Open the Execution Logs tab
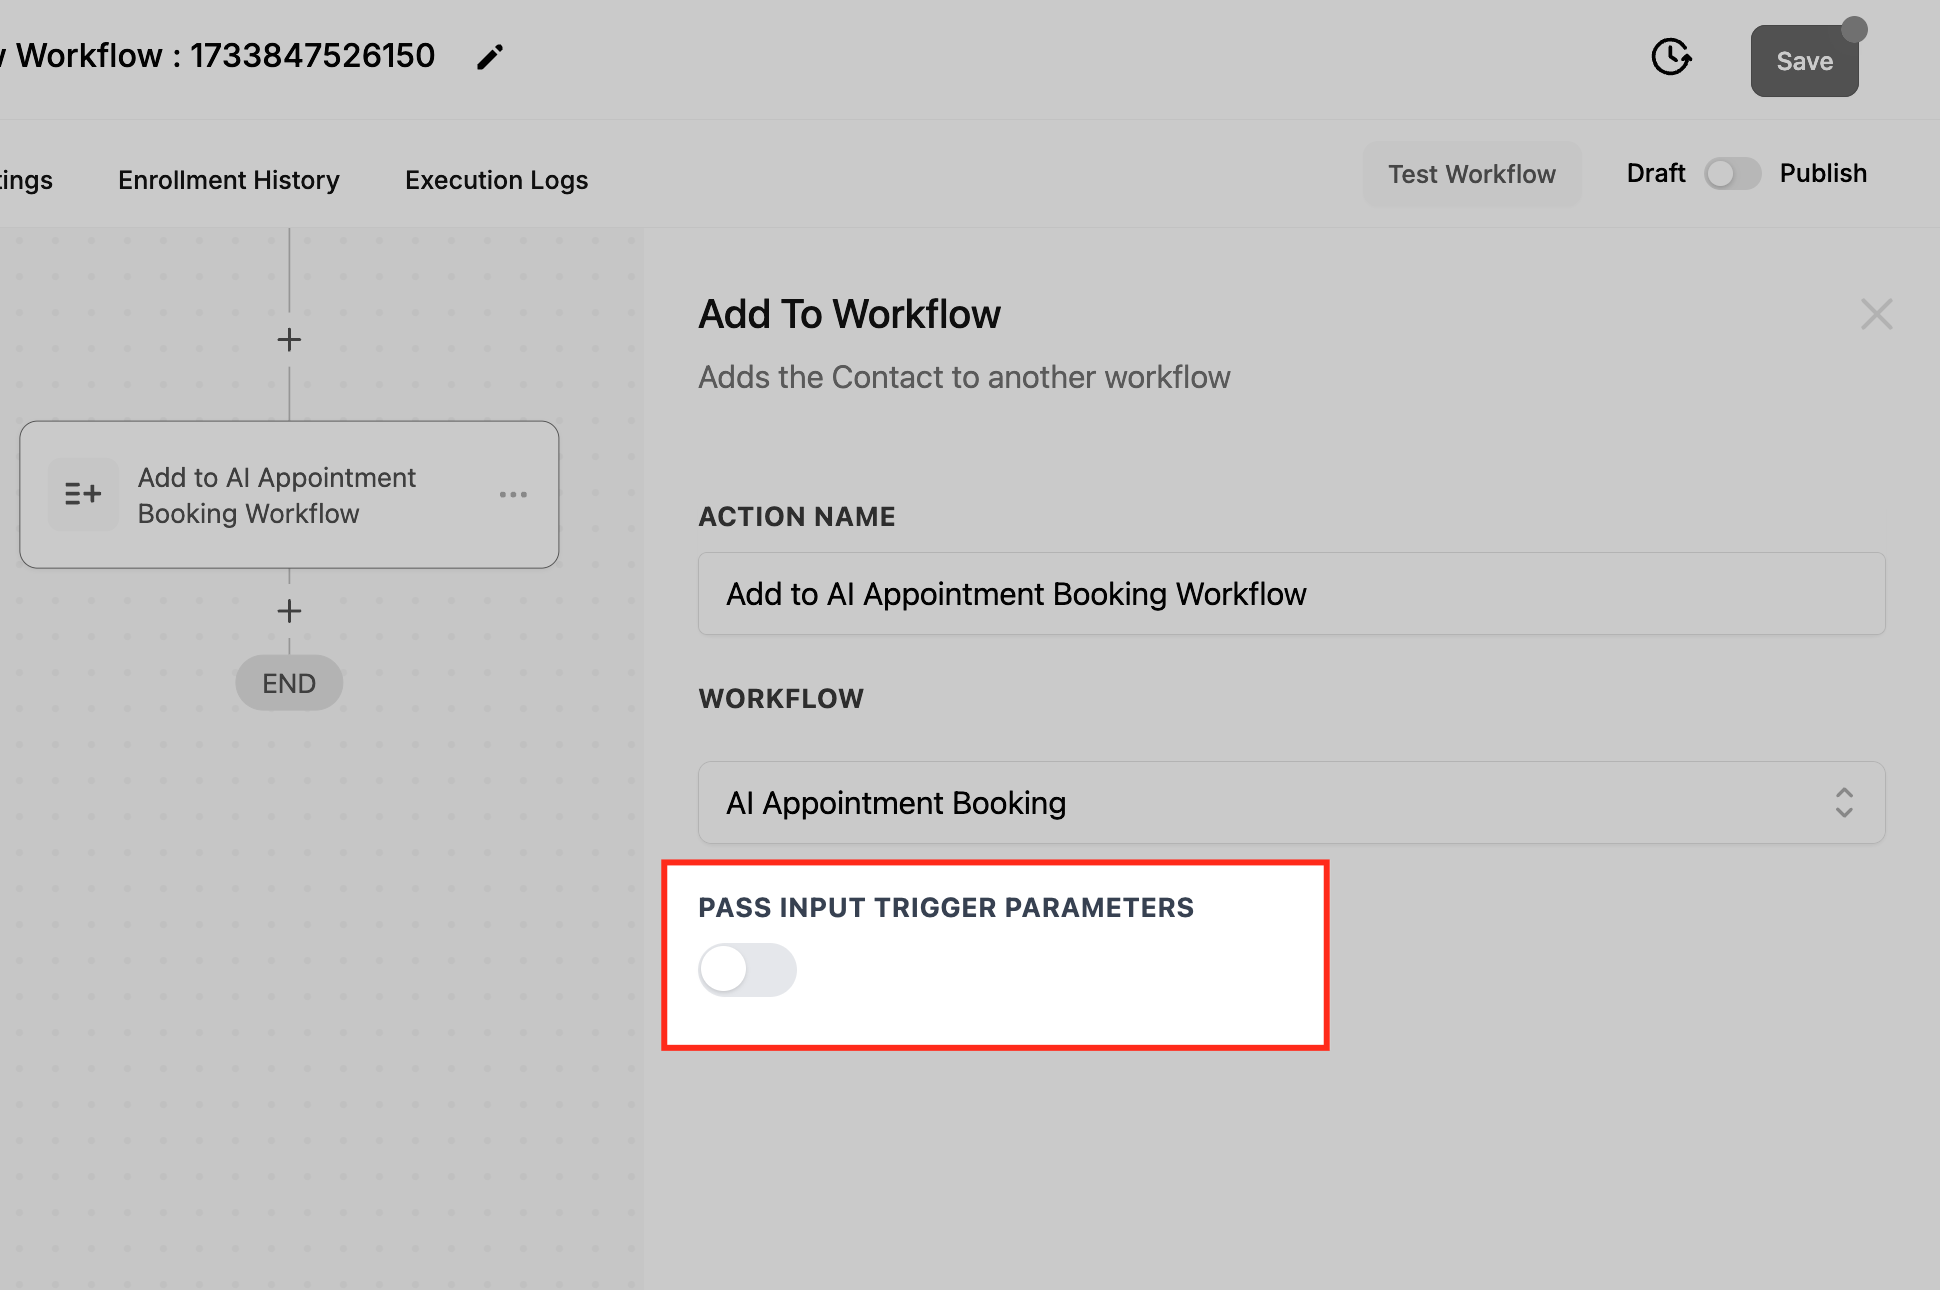The width and height of the screenshot is (1940, 1290). coord(496,180)
